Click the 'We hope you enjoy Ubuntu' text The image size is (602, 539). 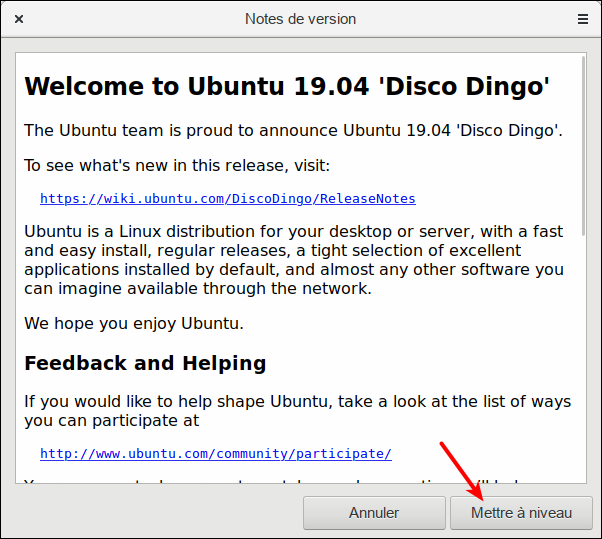pyautogui.click(x=133, y=323)
